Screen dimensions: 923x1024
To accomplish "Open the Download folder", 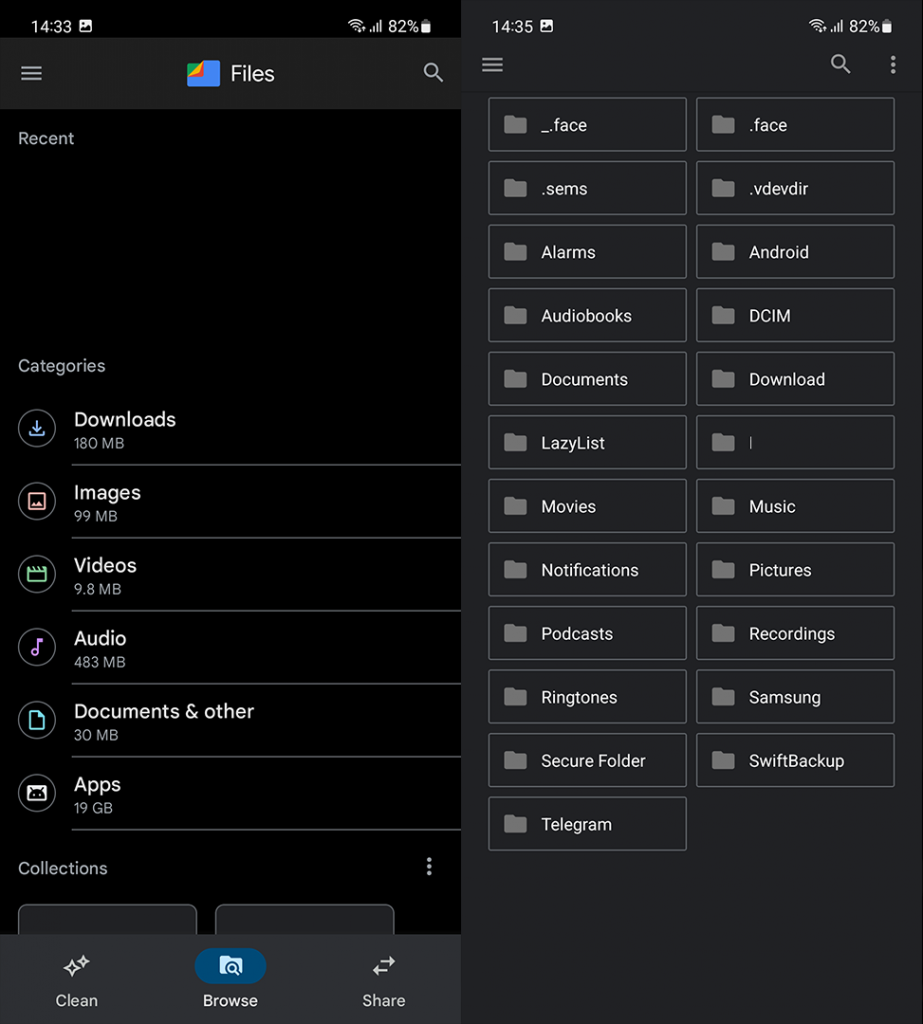I will (x=795, y=379).
